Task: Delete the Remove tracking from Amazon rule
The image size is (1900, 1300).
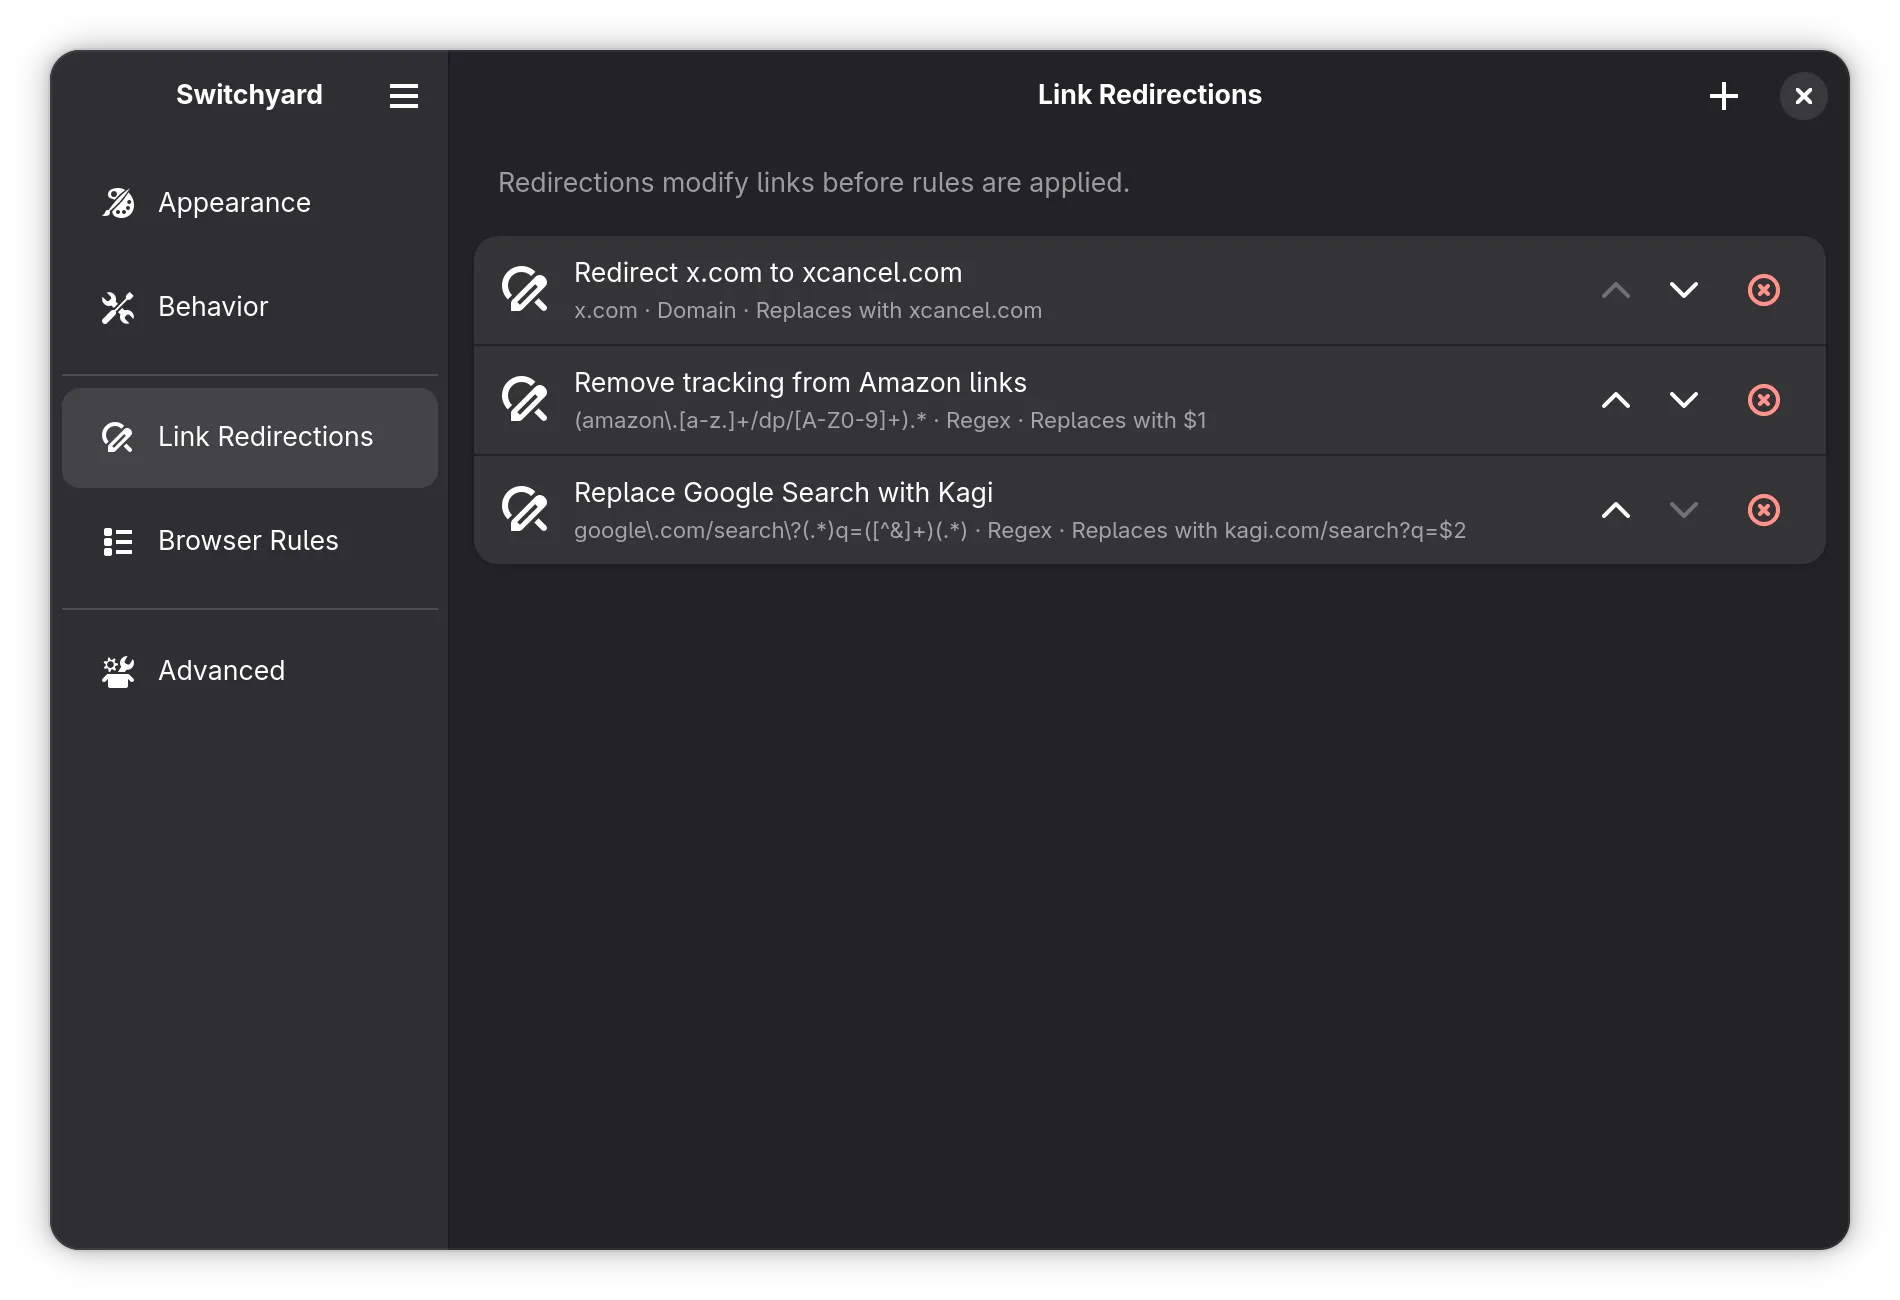Action: [1764, 400]
